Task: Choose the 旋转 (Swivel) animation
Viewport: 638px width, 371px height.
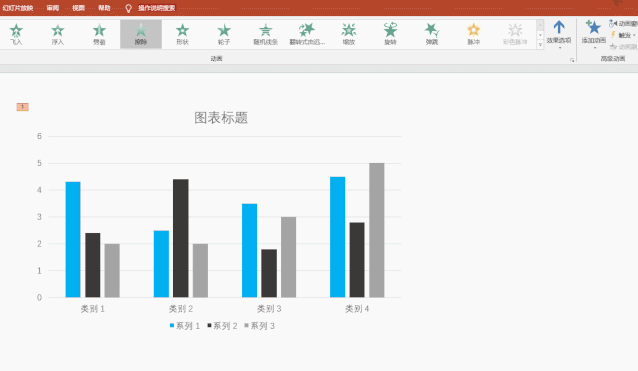Action: 390,34
